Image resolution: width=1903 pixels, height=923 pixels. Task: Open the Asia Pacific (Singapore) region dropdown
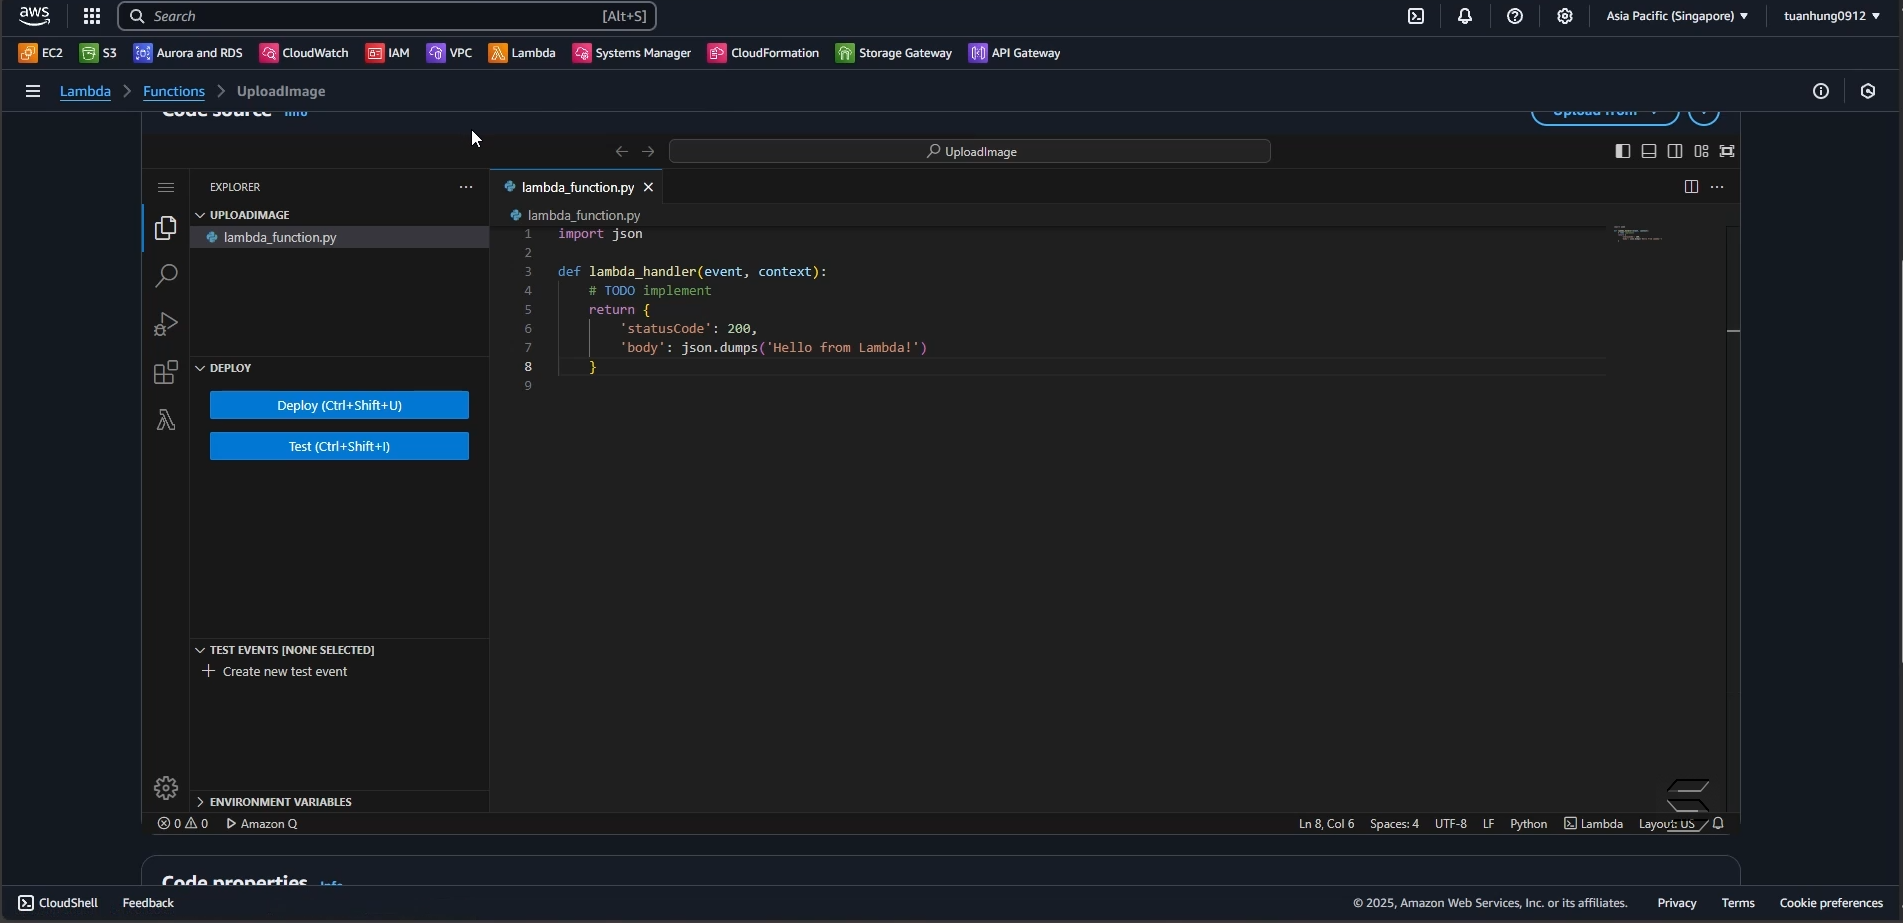(1677, 16)
